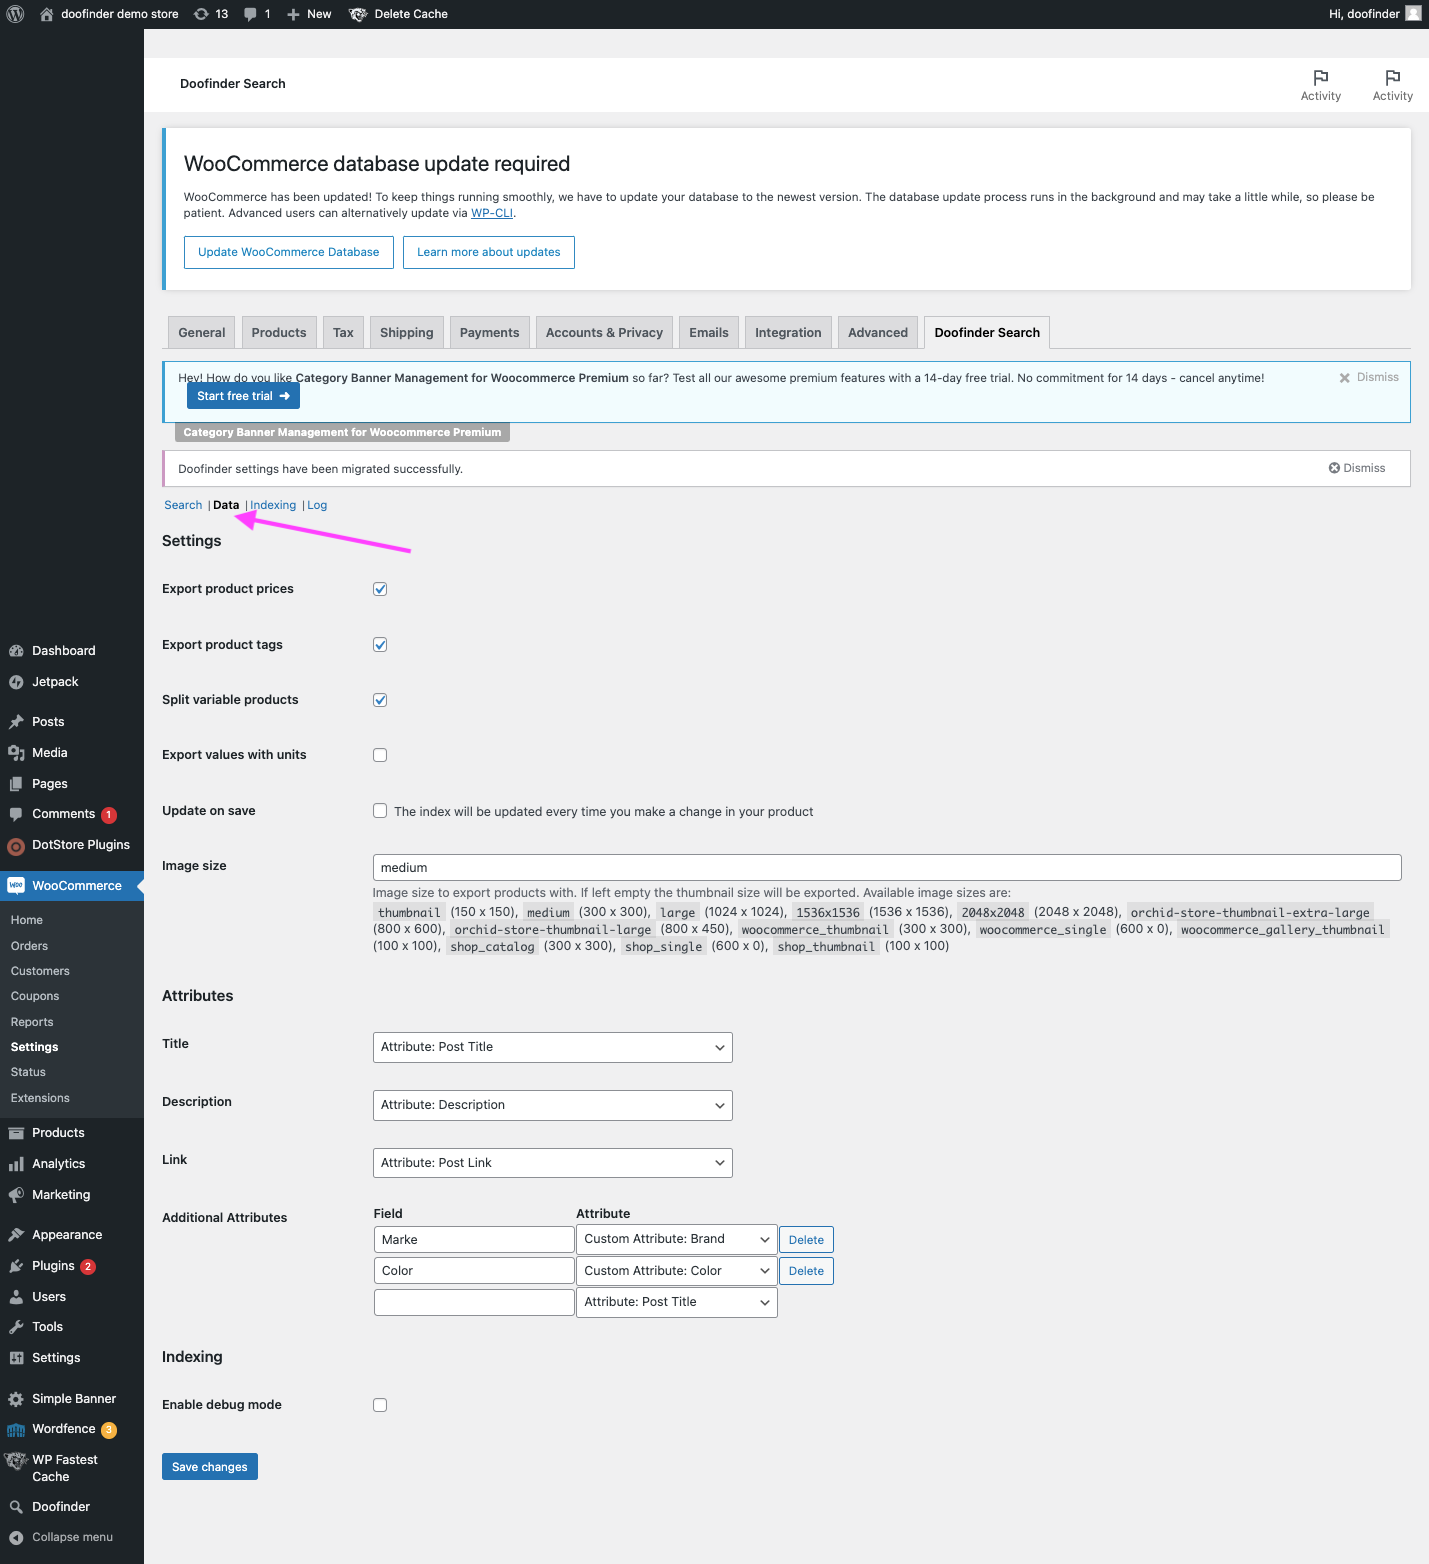Dismiss the premium trial banner
This screenshot has height=1564, width=1429.
click(1369, 377)
